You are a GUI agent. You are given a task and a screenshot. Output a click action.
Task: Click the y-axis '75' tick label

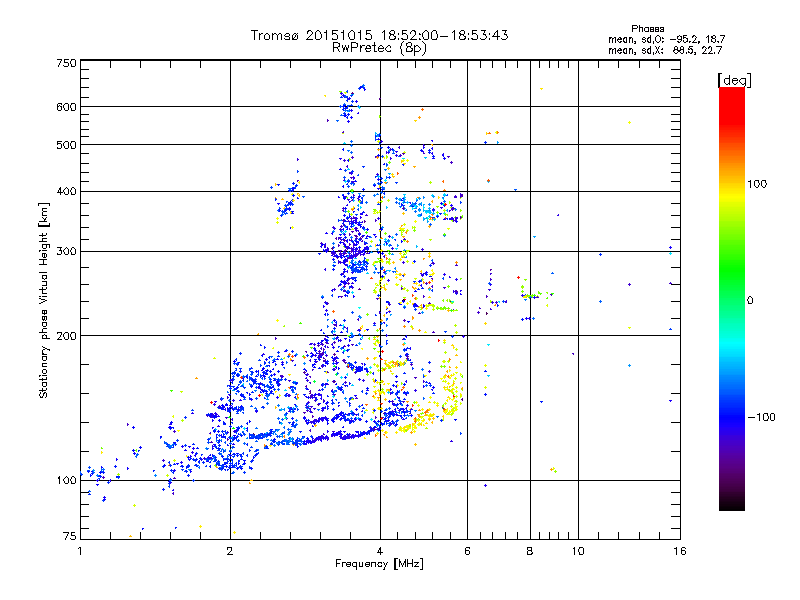pyautogui.click(x=70, y=536)
